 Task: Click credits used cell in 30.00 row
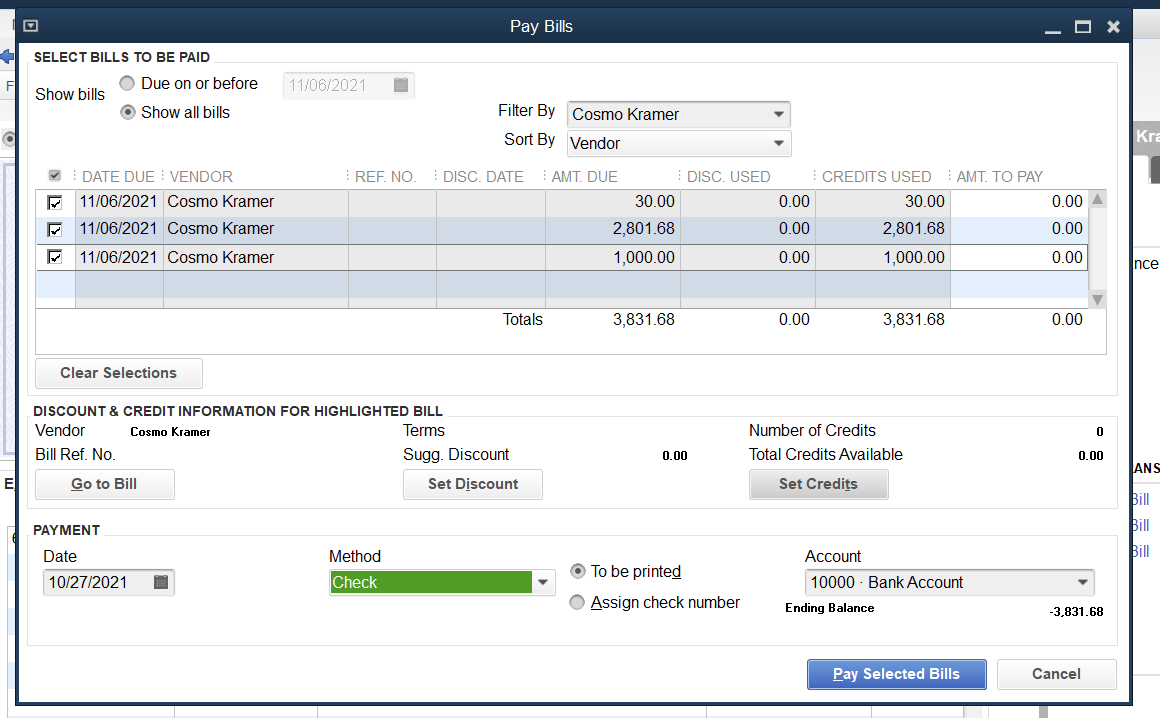coord(883,202)
